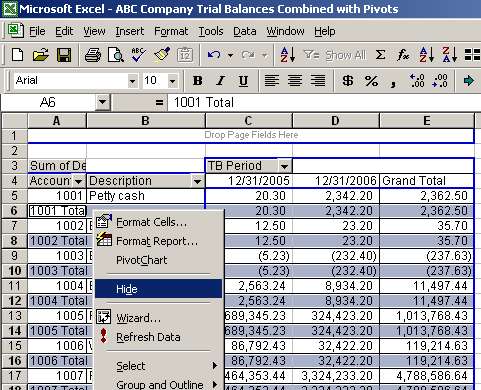Open a file with the Open folder icon
This screenshot has width=481, height=390.
(41, 55)
